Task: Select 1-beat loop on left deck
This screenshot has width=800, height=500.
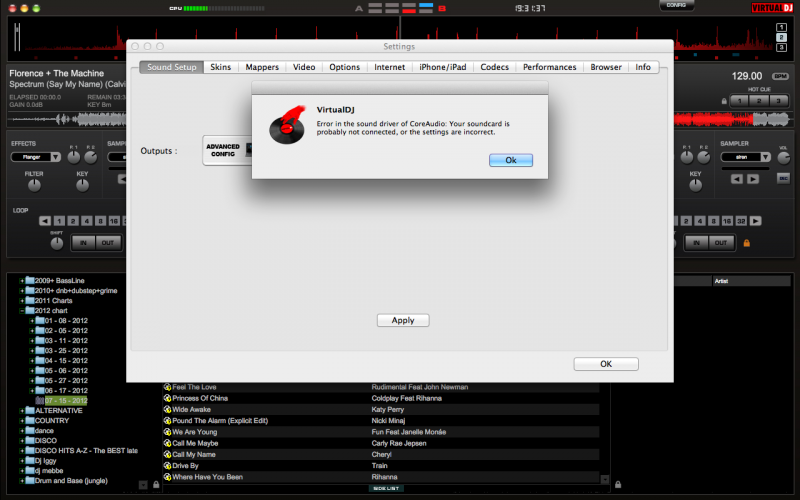Action: click(x=59, y=221)
